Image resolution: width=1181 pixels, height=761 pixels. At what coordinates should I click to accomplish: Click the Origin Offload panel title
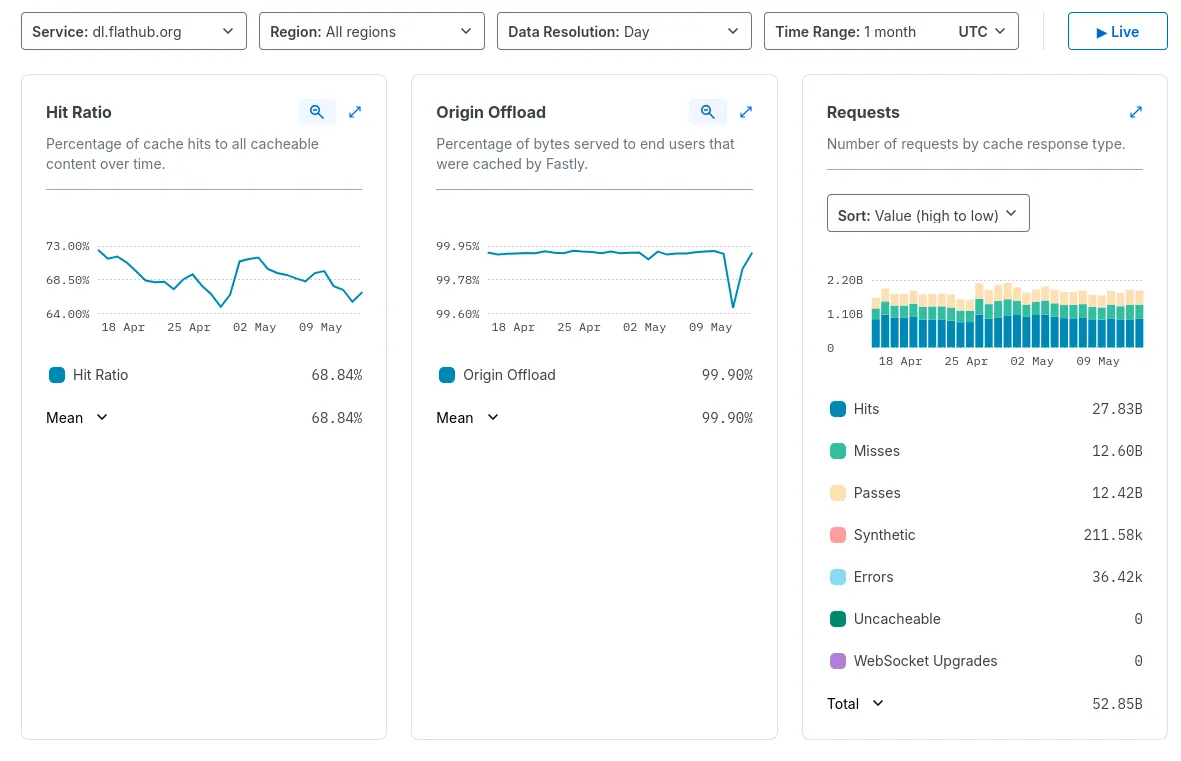point(491,112)
